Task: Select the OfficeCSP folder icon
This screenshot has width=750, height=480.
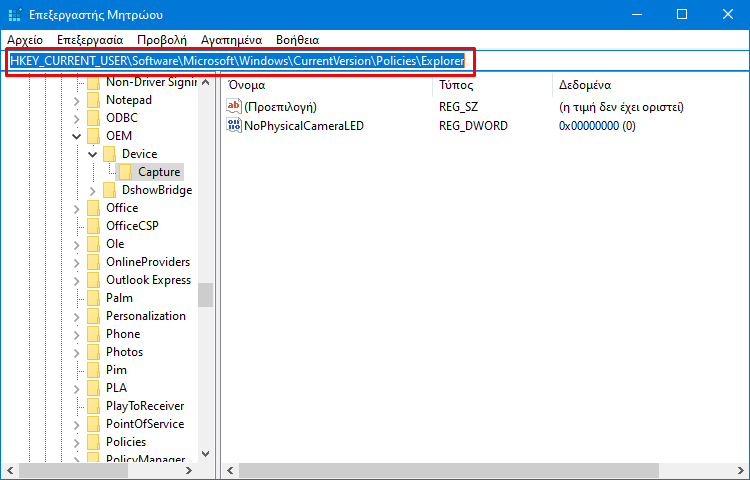Action: tap(93, 226)
